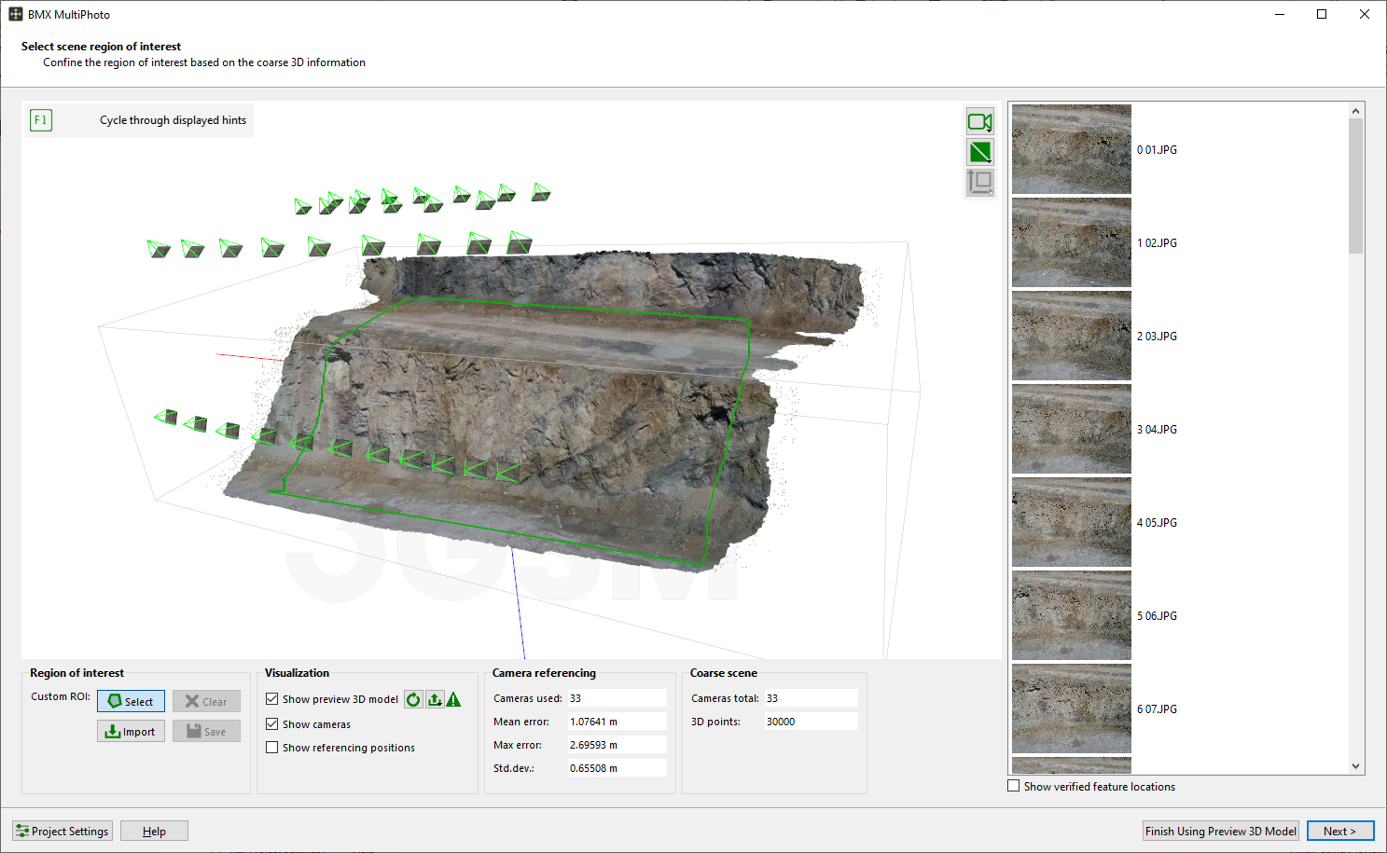The width and height of the screenshot is (1387, 853).
Task: Finish Using Preview 3D Model
Action: [x=1221, y=831]
